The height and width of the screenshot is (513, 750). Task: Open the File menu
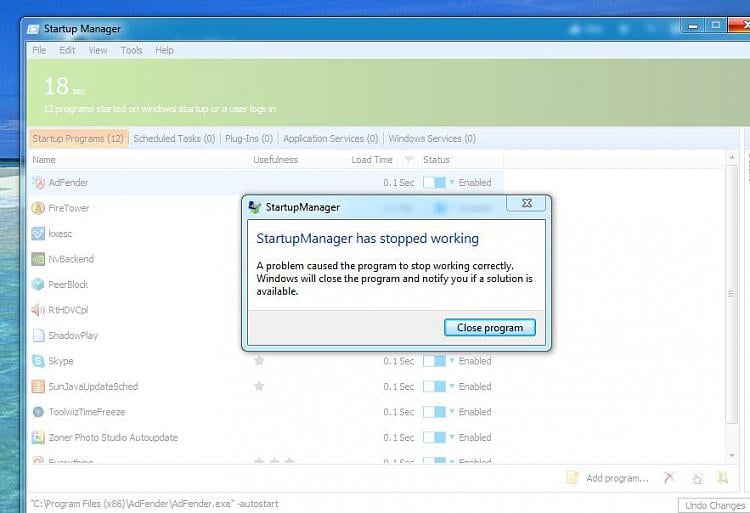coord(39,50)
